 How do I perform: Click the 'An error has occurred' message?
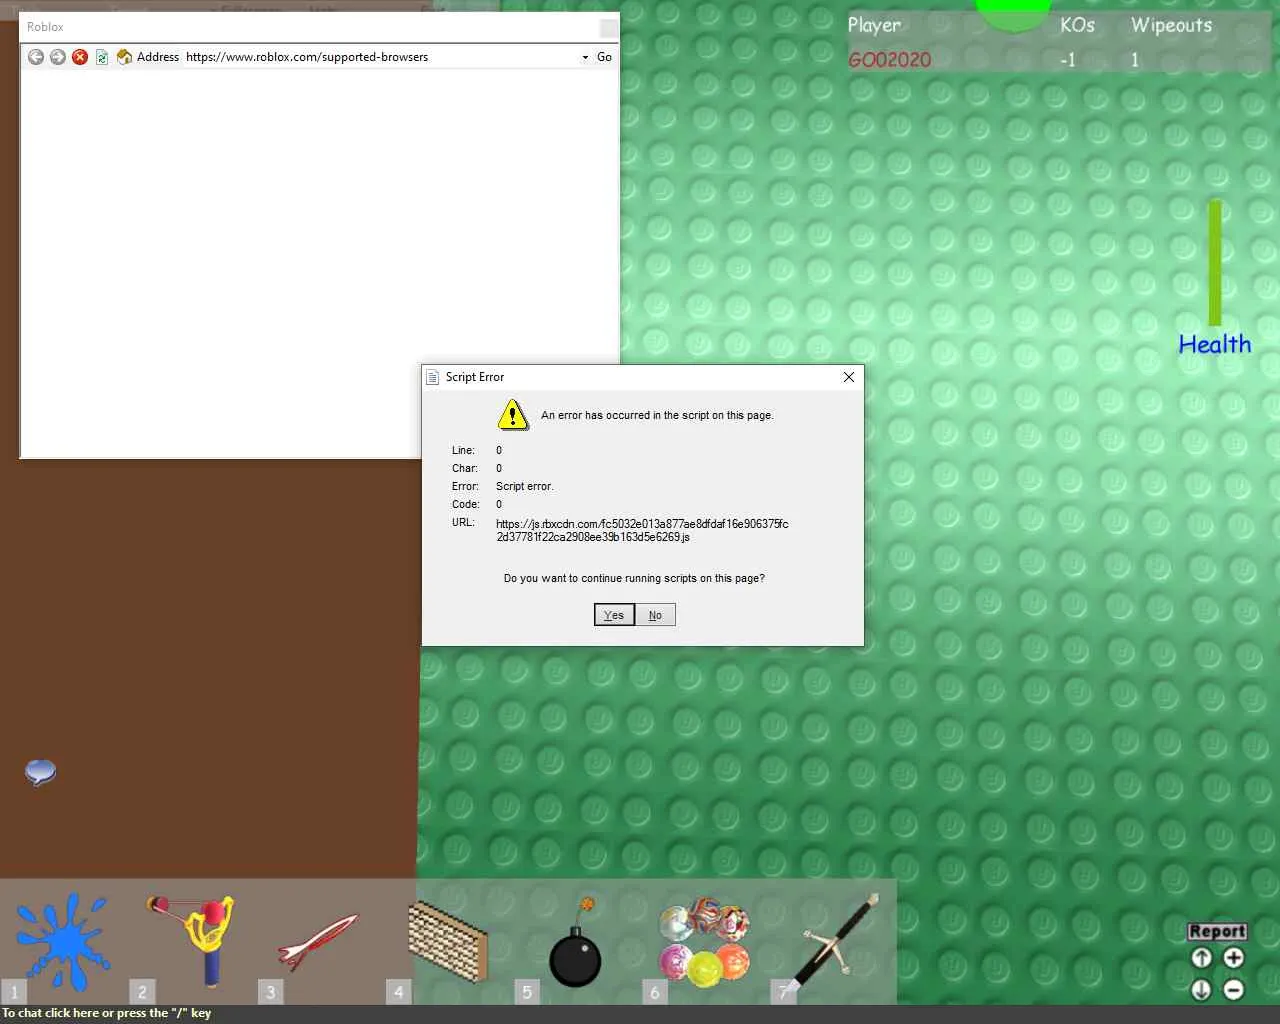pos(657,415)
